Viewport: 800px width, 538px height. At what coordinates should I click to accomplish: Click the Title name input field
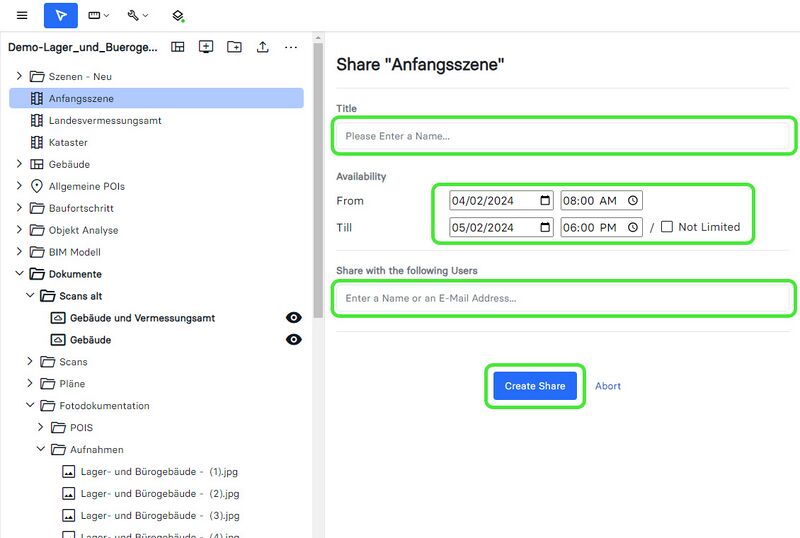tap(565, 136)
